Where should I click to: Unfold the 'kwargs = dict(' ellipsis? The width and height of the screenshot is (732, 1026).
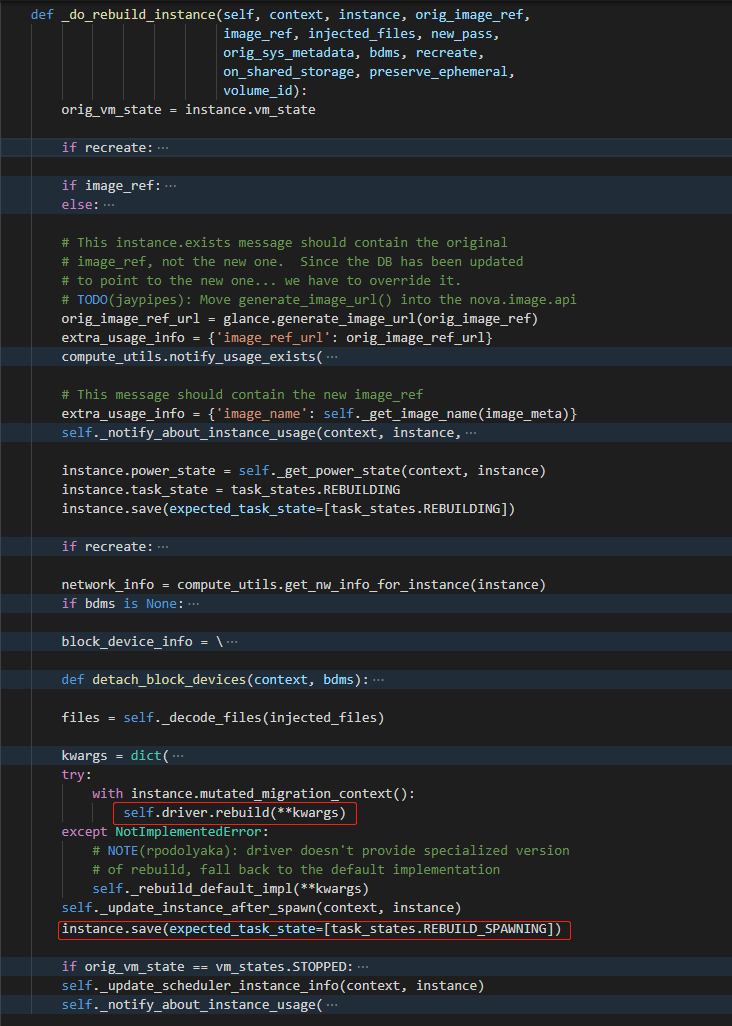[178, 756]
